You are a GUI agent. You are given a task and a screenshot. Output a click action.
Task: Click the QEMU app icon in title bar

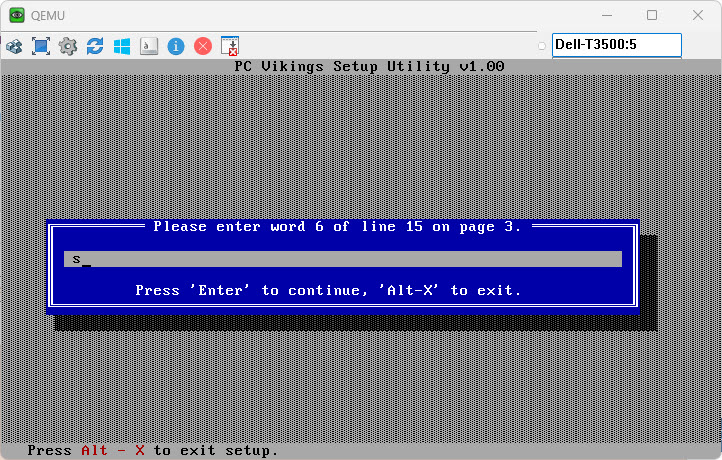click(17, 15)
